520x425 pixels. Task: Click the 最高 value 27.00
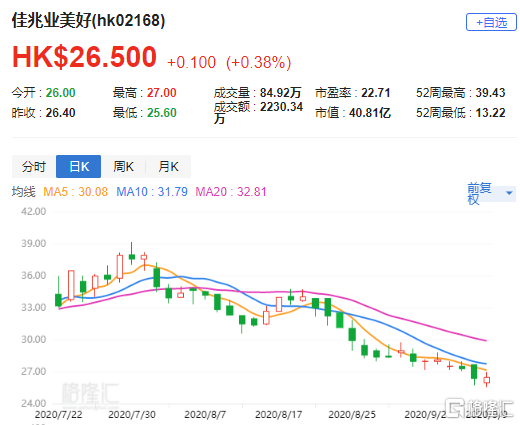point(162,93)
